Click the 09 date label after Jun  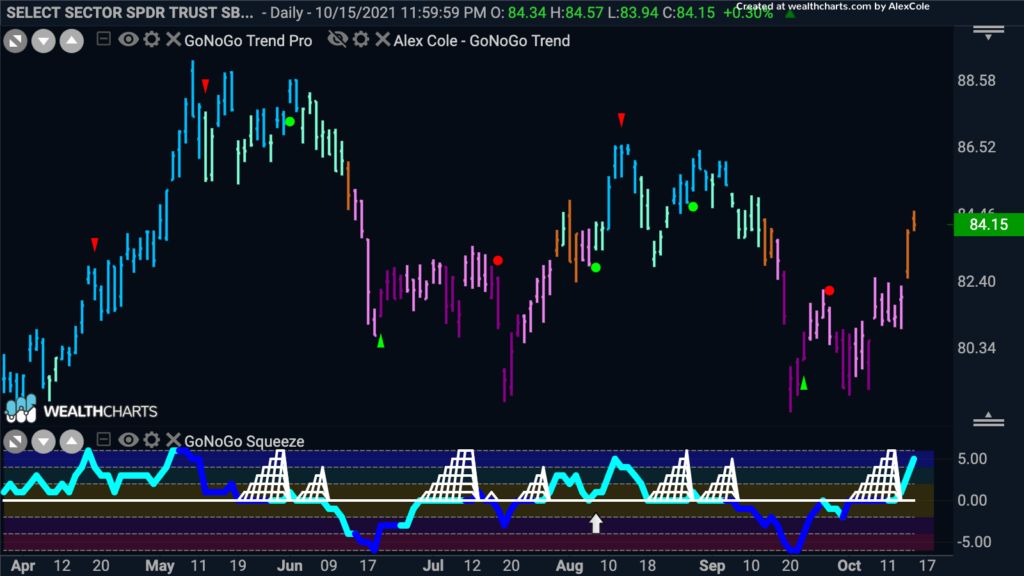coord(328,566)
